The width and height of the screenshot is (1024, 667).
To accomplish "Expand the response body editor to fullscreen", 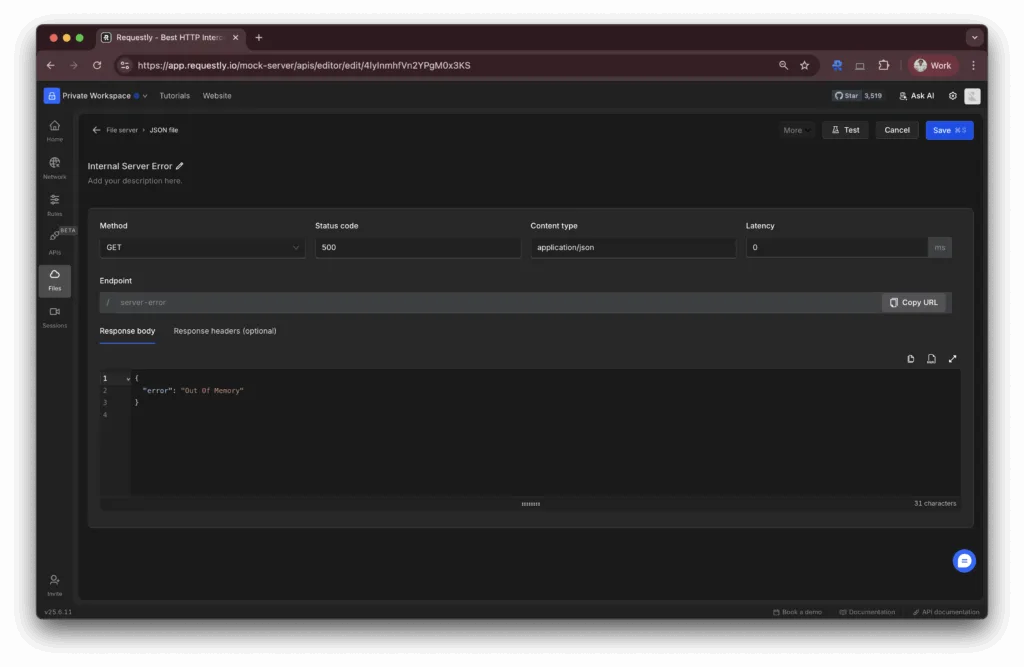I will [x=952, y=359].
